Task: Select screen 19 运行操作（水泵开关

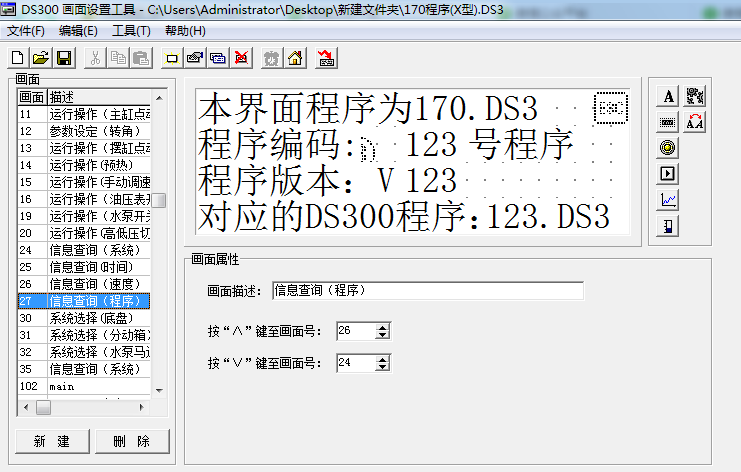Action: [84, 216]
